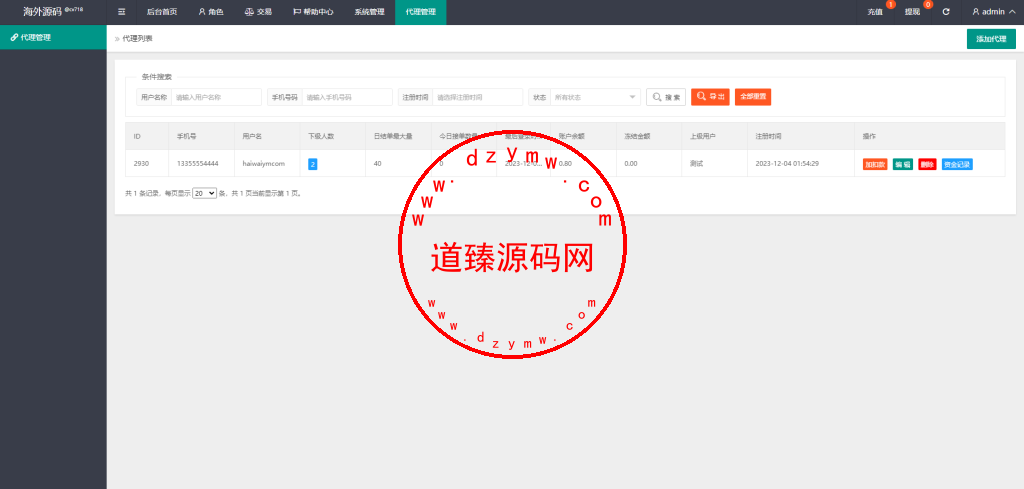Click 加扣款 for haiwaiymcom

[874, 164]
